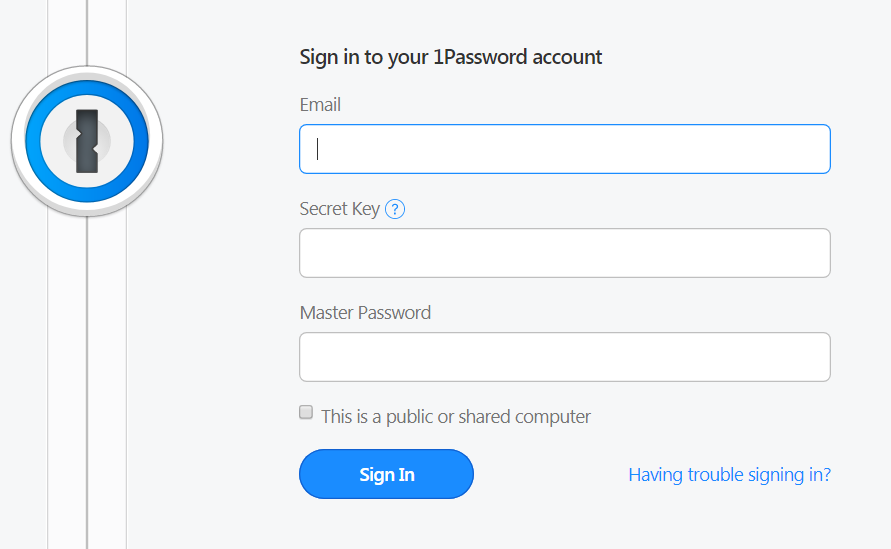
Task: Click the 'This is a public or shared computer' label
Action: (x=456, y=417)
